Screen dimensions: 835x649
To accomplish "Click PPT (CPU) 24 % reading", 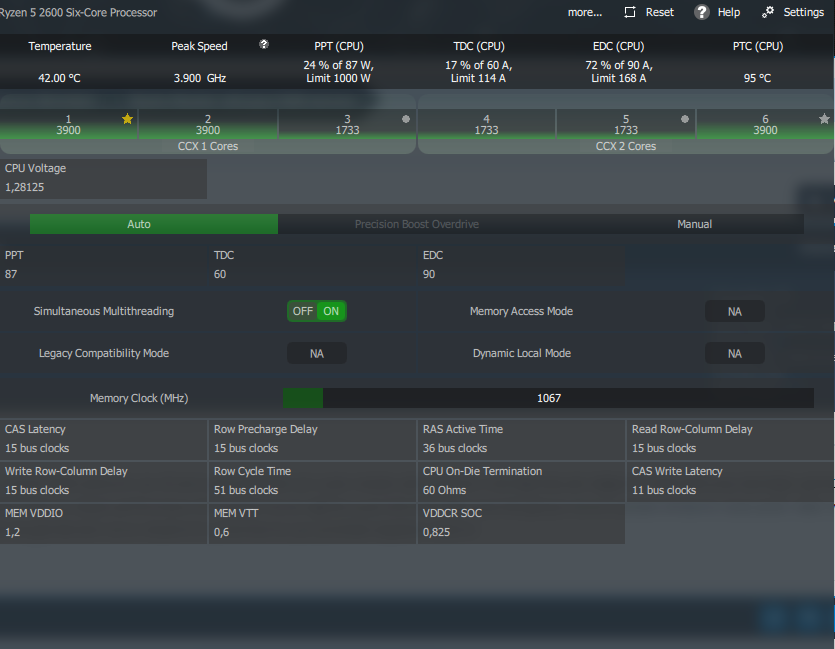I will (339, 71).
